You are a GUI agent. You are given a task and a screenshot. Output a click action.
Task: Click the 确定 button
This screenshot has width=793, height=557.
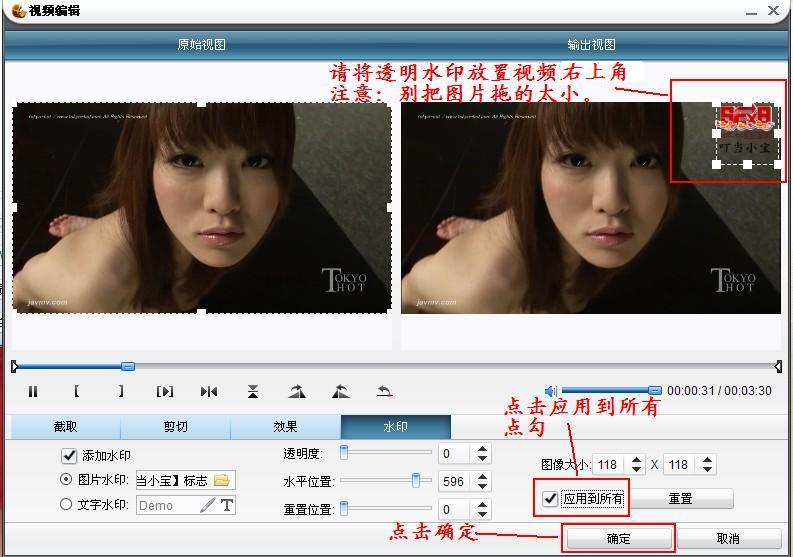618,538
